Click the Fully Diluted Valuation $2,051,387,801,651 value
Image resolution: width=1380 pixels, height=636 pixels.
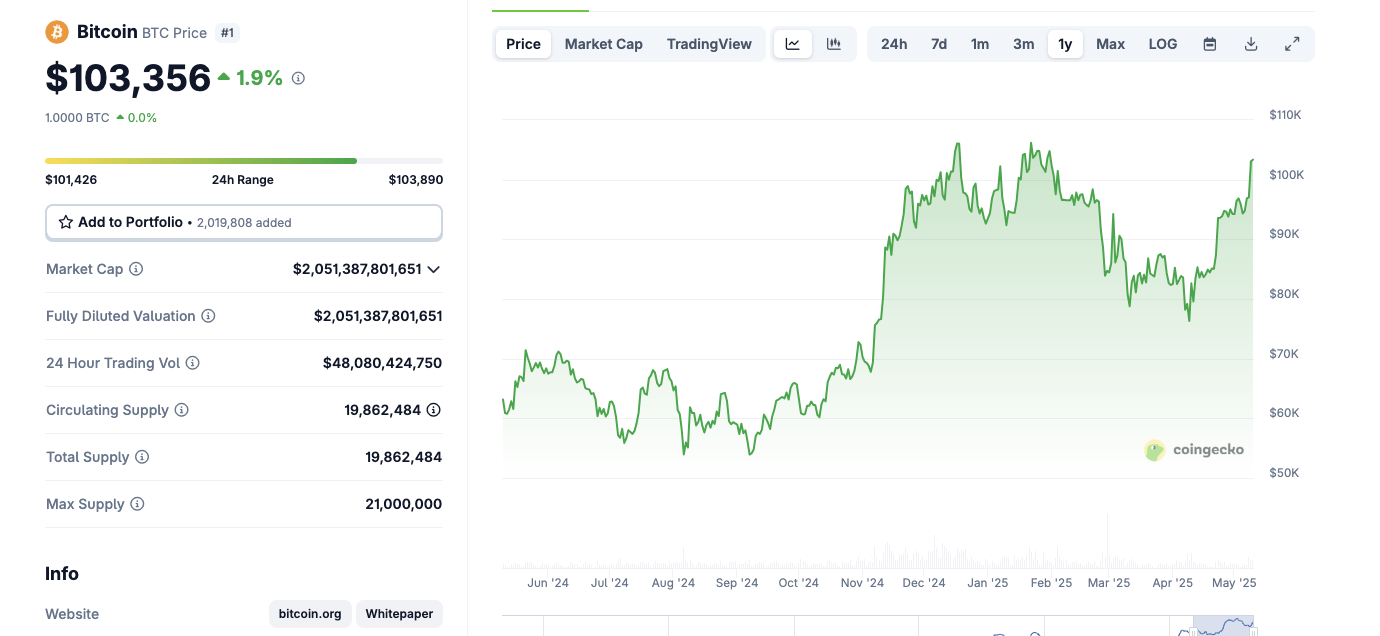tap(378, 316)
